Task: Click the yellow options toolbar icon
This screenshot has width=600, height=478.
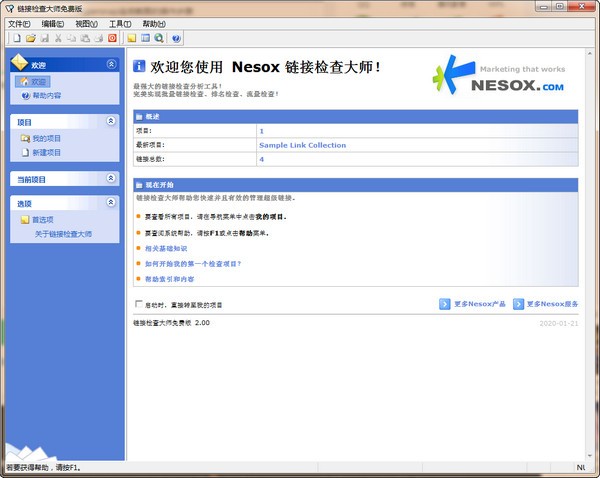Action: coord(131,38)
